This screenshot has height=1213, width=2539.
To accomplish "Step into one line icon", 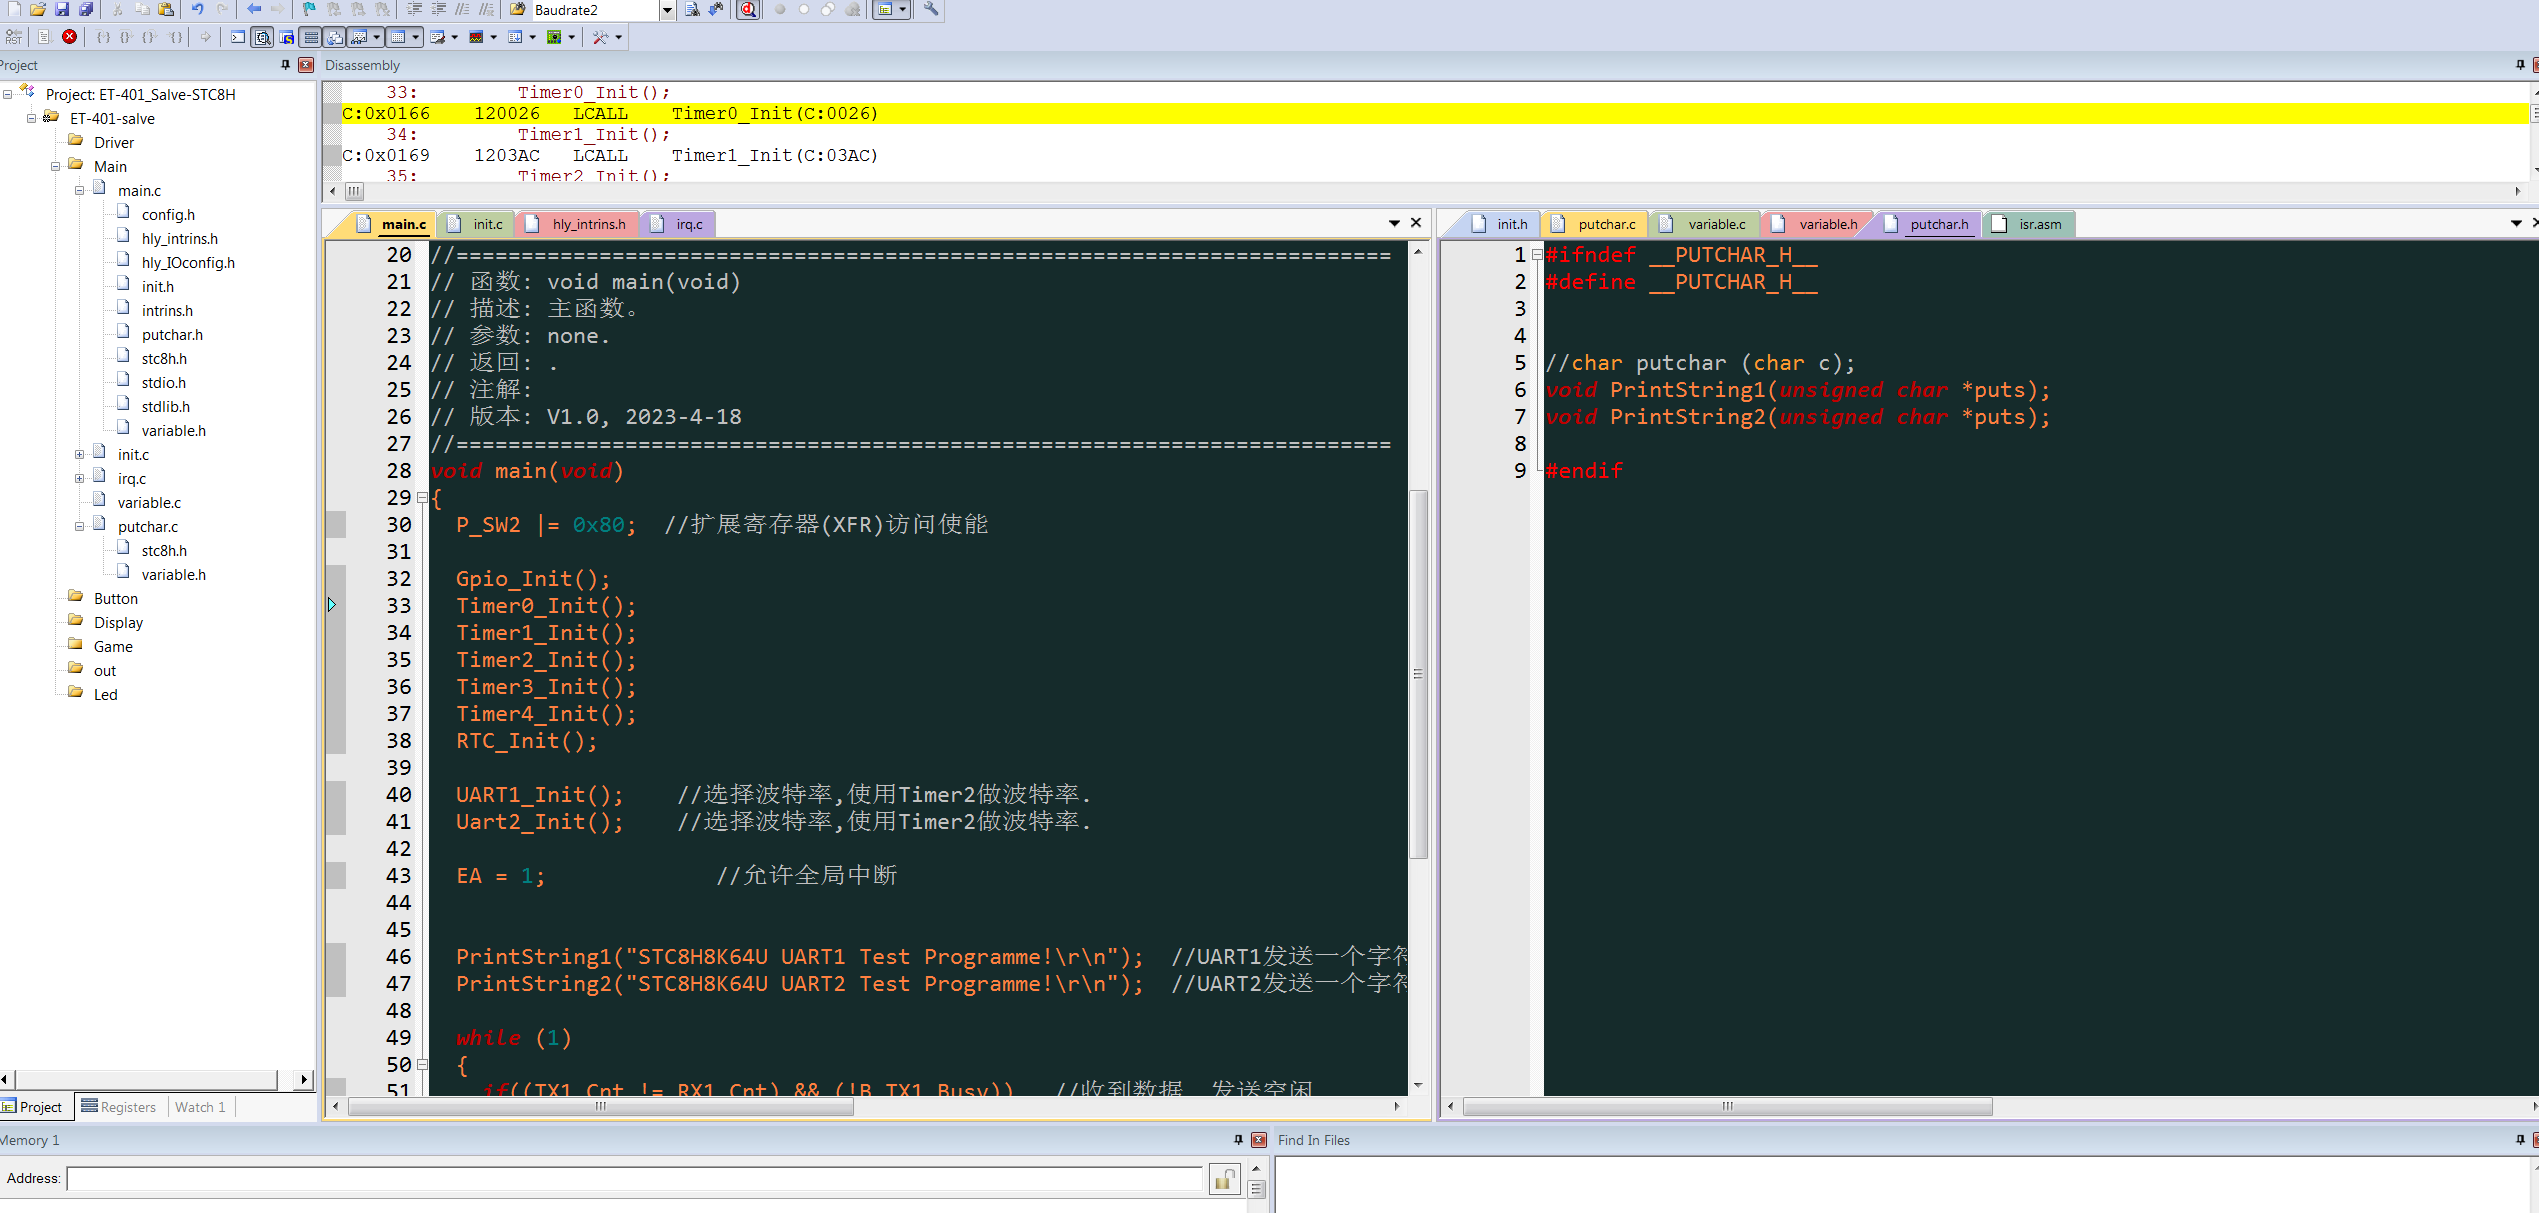I will tap(103, 37).
